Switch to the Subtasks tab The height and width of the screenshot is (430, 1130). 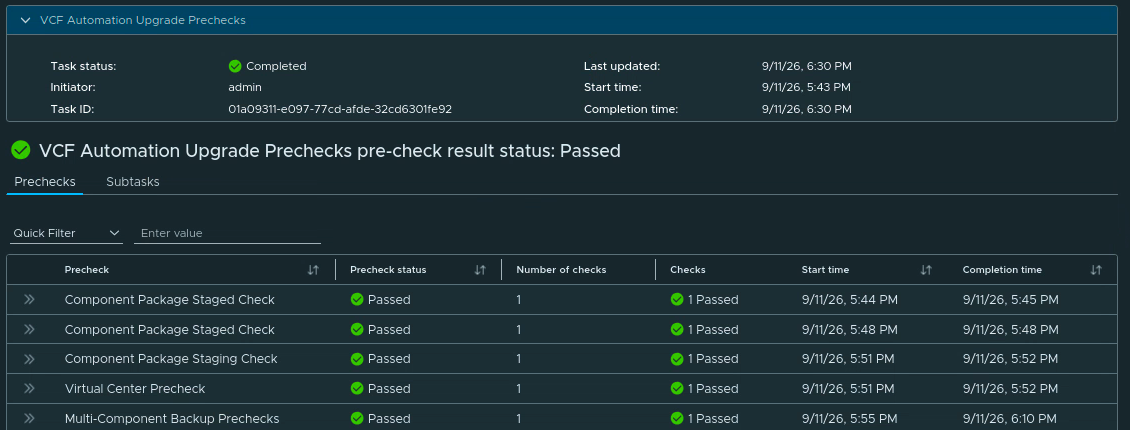(x=133, y=182)
